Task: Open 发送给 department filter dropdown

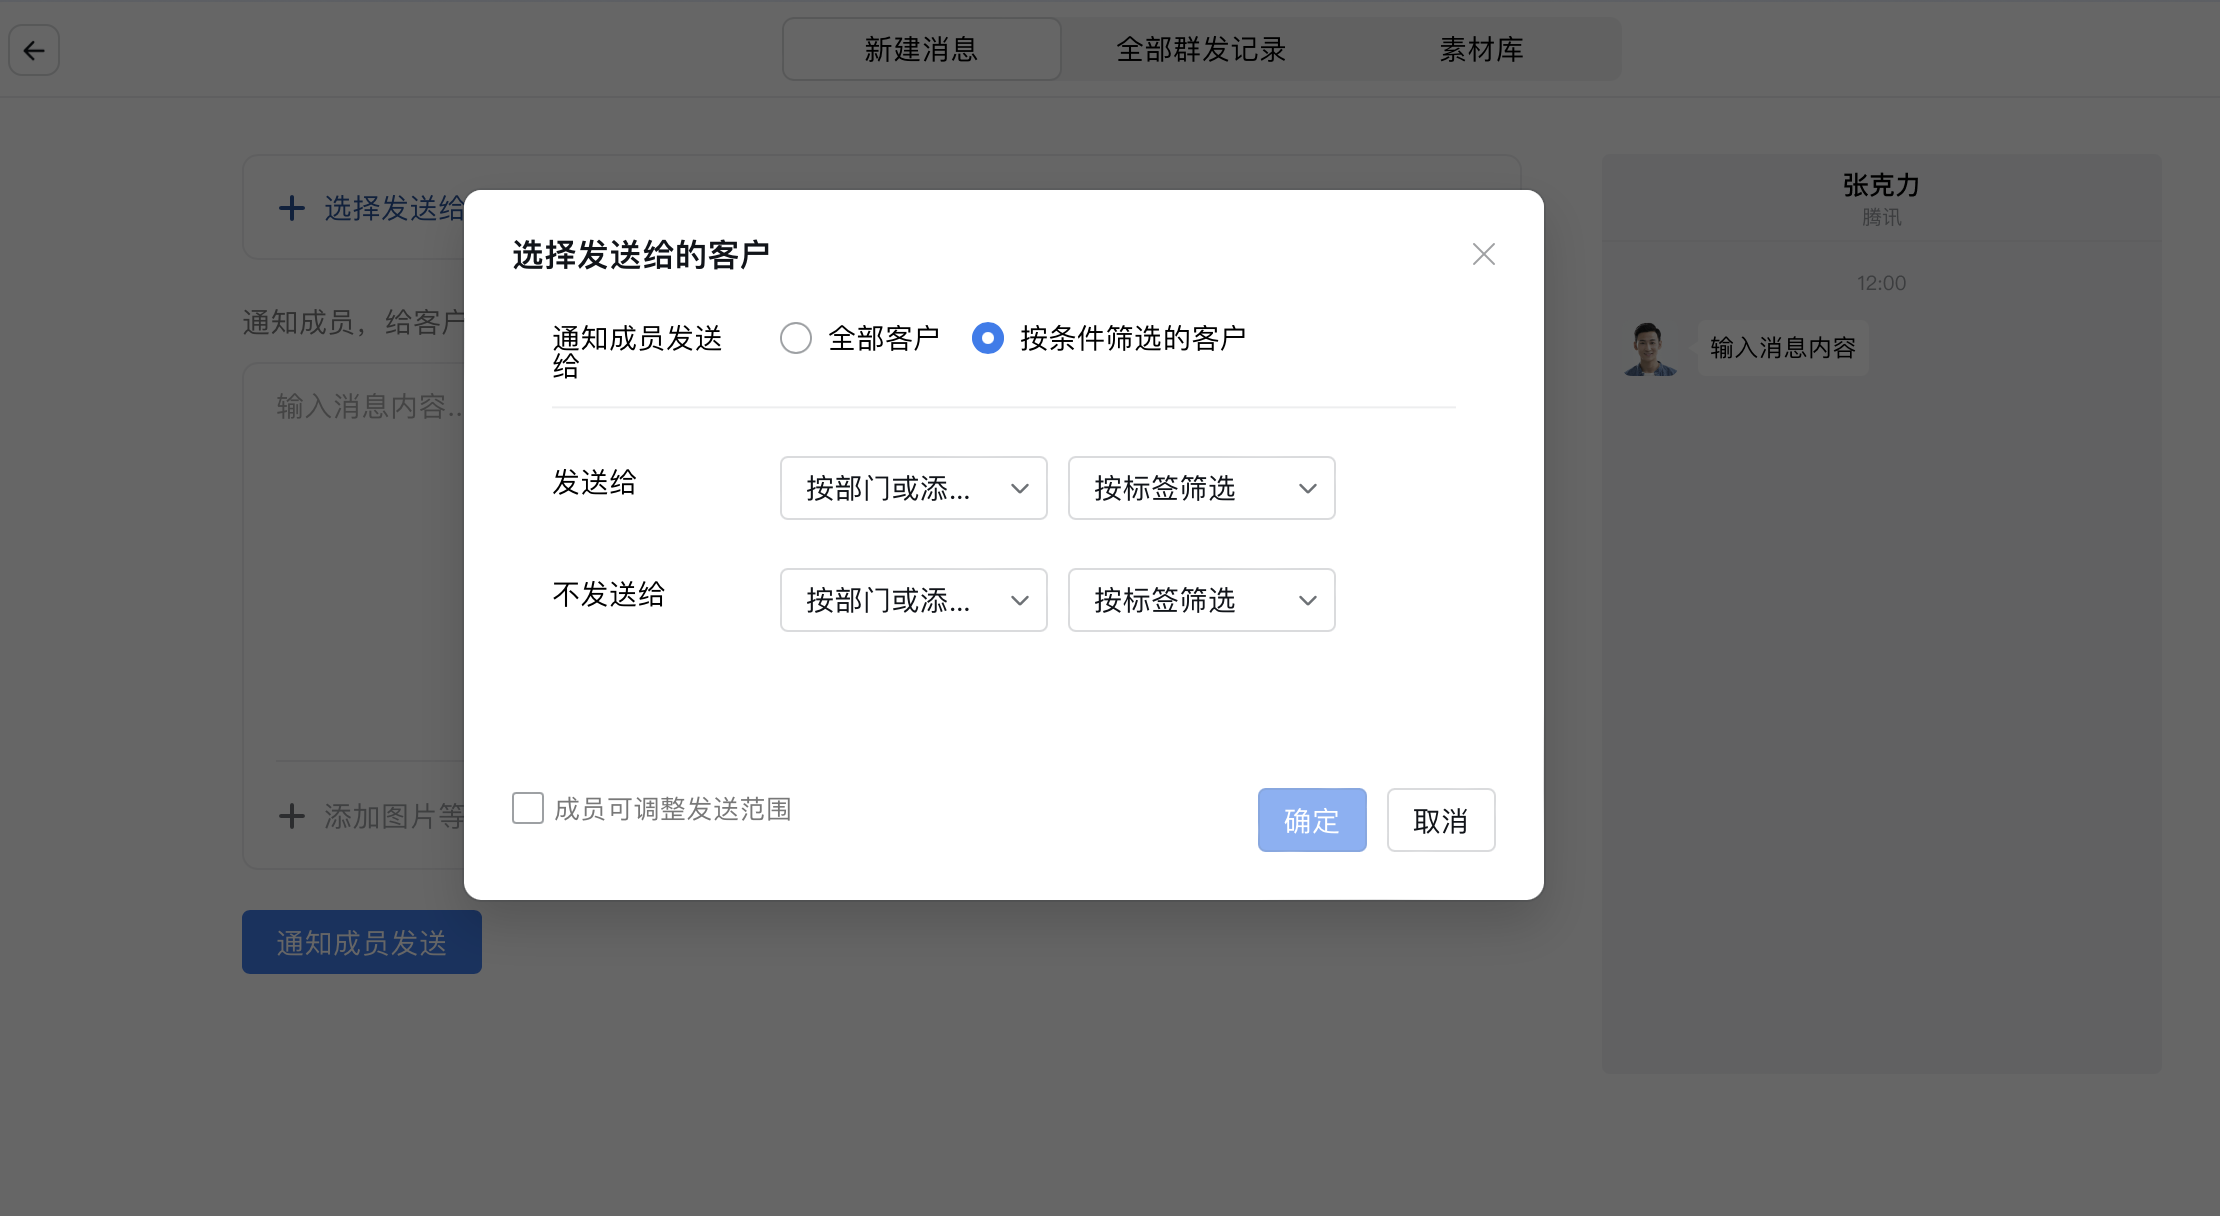Action: [x=913, y=488]
